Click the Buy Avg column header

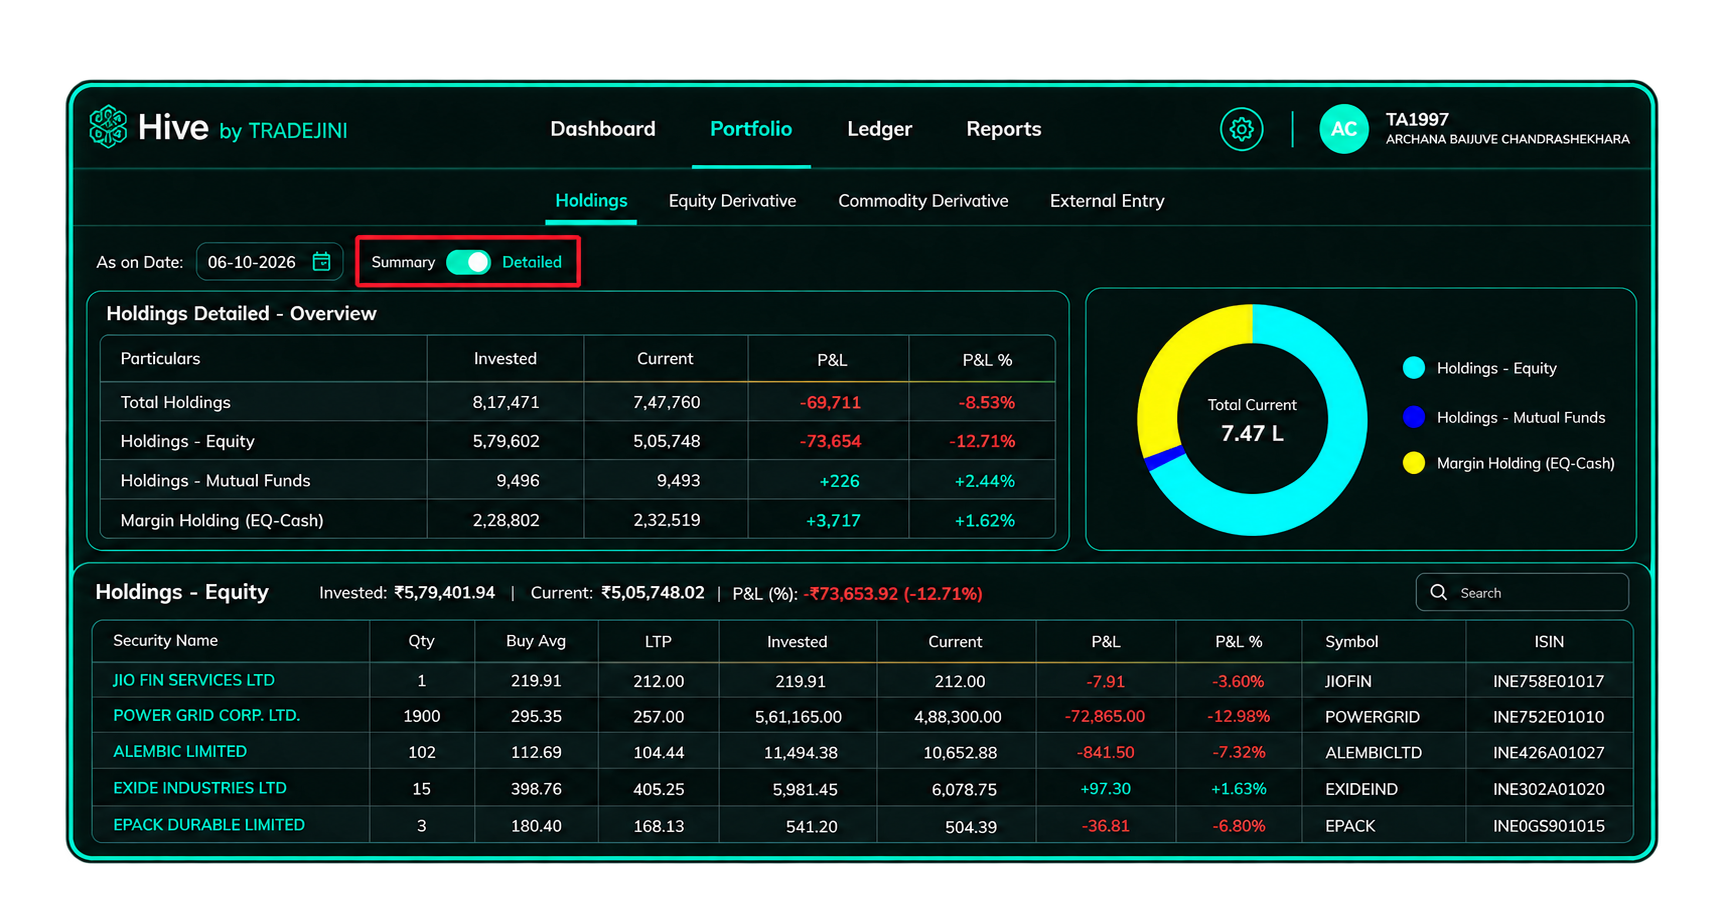[x=536, y=641]
